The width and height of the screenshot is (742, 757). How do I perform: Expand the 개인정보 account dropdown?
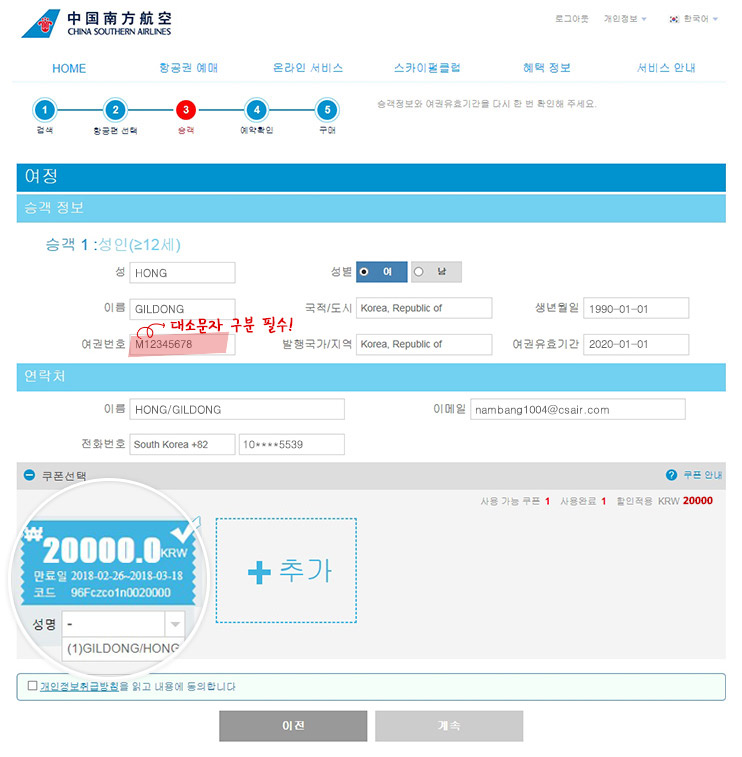coord(625,19)
